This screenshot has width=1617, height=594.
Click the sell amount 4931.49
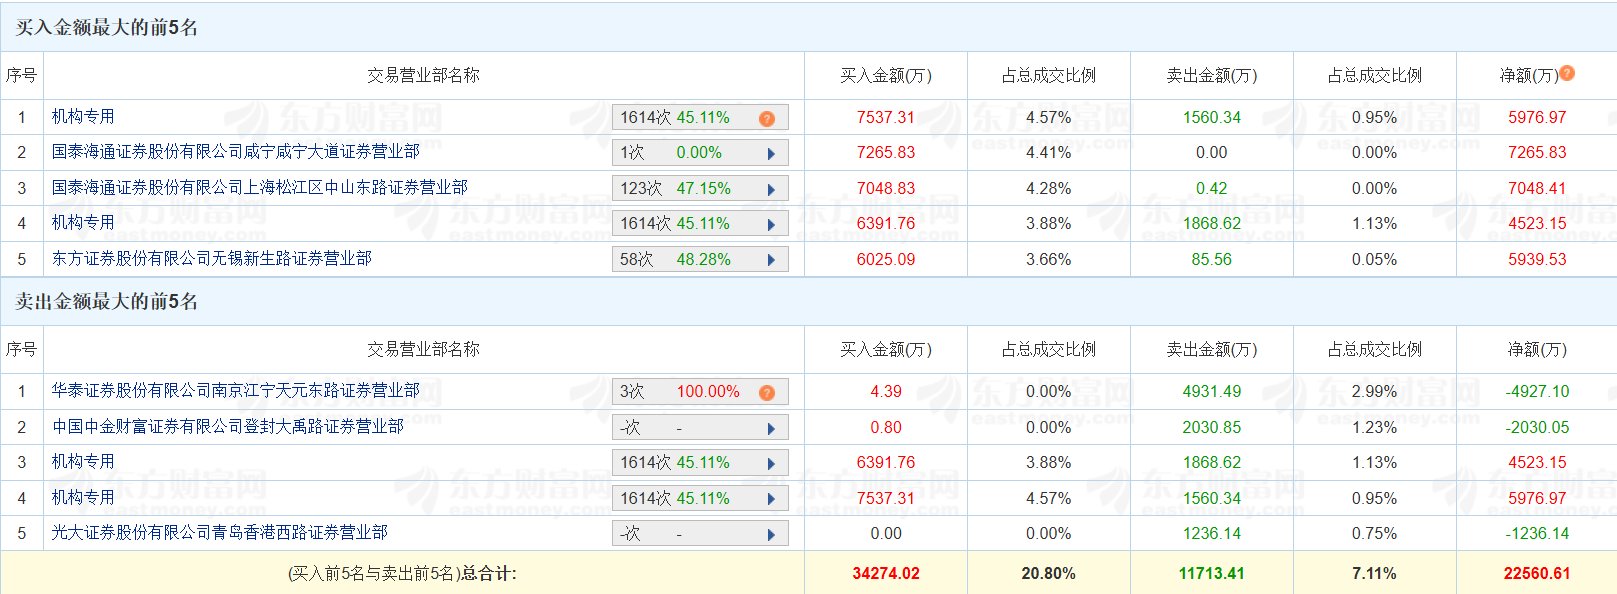tap(1212, 391)
